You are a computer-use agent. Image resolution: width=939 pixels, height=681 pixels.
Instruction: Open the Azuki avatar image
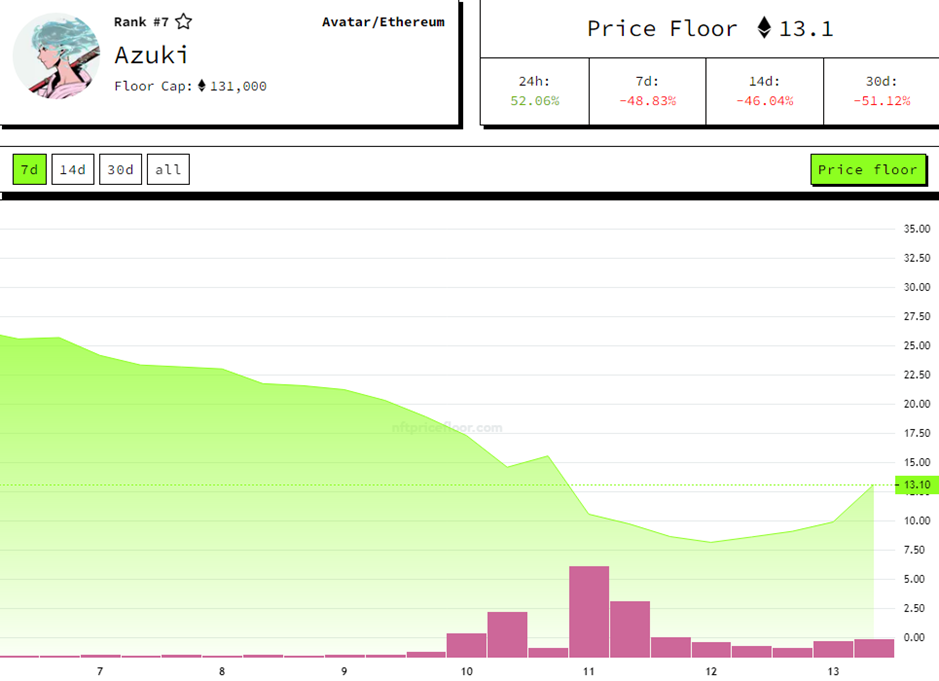(x=57, y=56)
